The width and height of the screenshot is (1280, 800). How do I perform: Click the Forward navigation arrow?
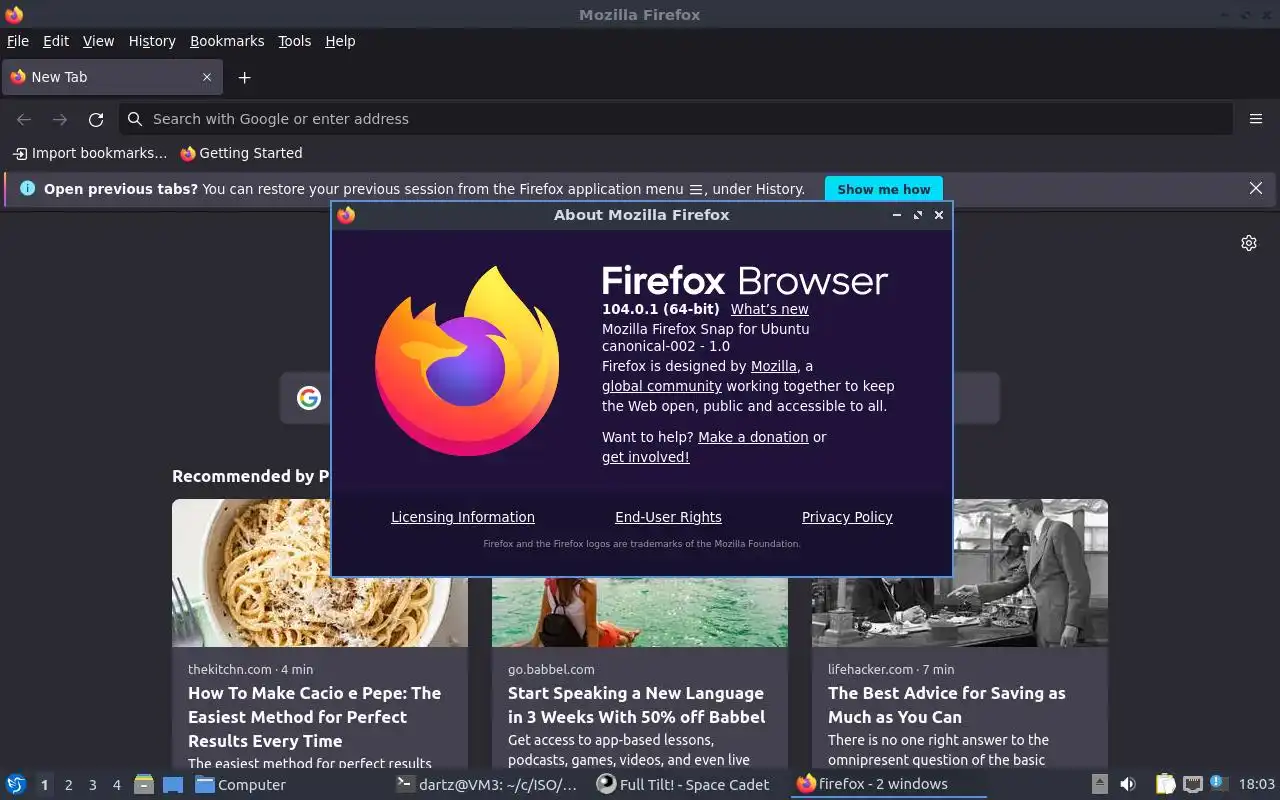pos(60,119)
